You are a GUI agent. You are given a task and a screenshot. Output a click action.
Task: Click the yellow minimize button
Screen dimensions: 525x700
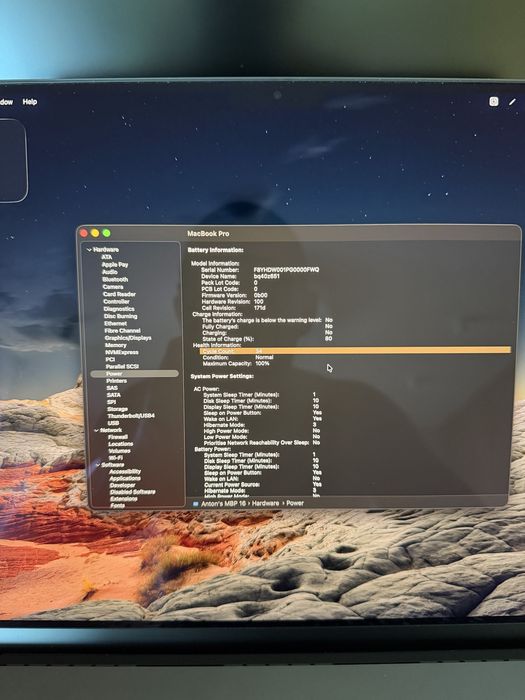click(95, 233)
